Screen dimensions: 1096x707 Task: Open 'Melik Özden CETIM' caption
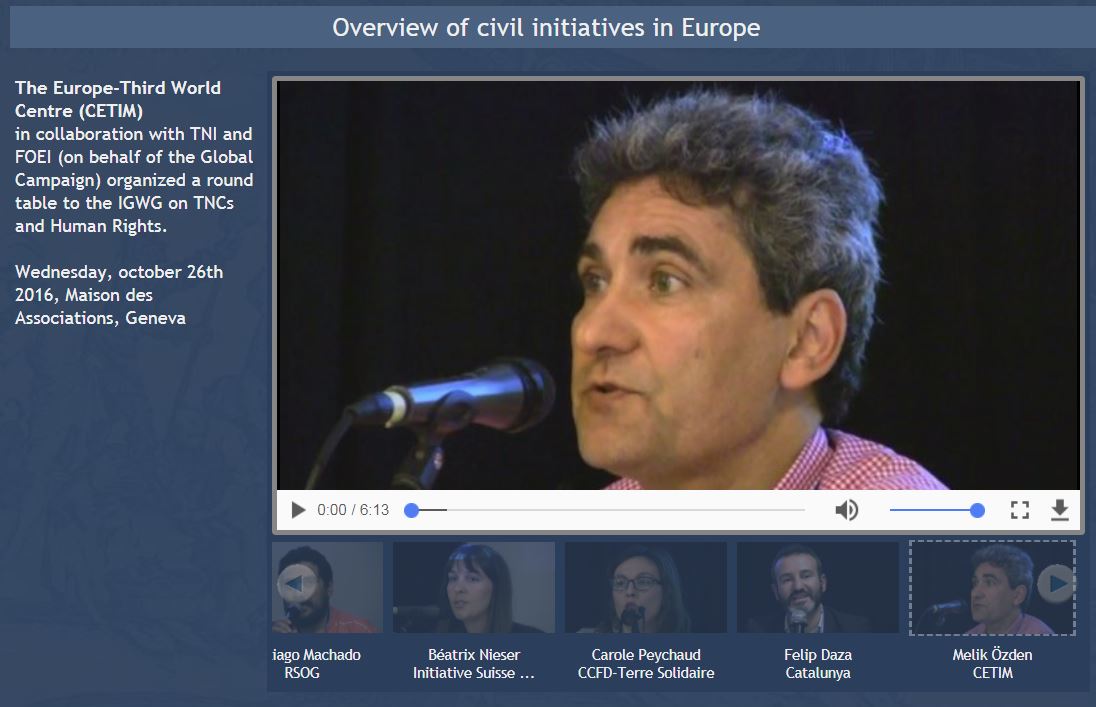point(993,664)
